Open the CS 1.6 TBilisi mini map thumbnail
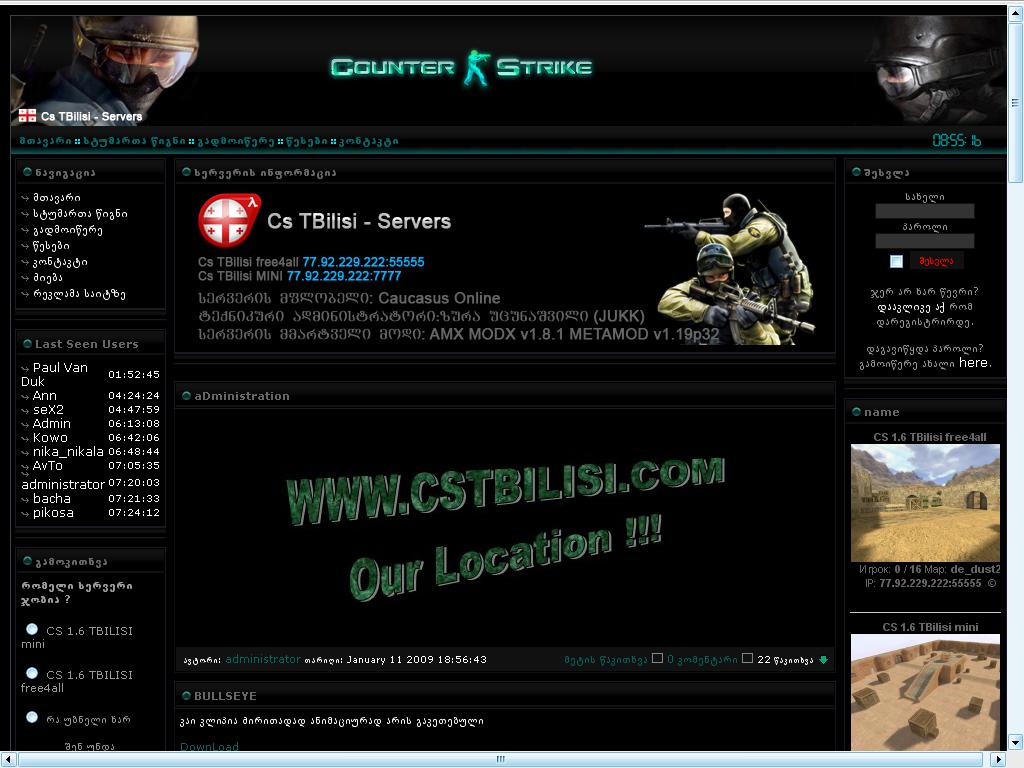This screenshot has height=768, width=1024. click(925, 692)
